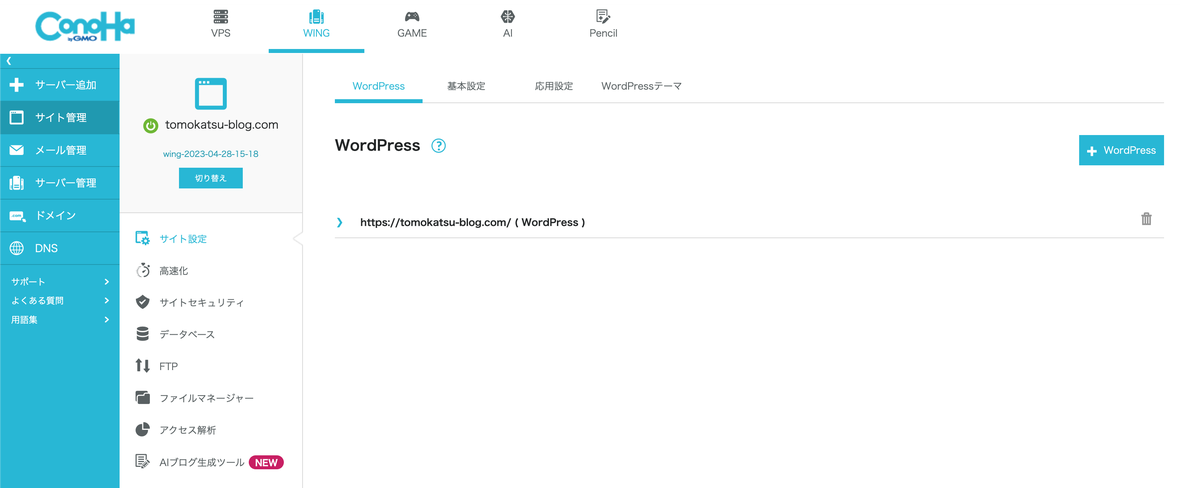The image size is (1180, 488).
Task: Click the globe icon for DNS
Action: [x=17, y=249]
